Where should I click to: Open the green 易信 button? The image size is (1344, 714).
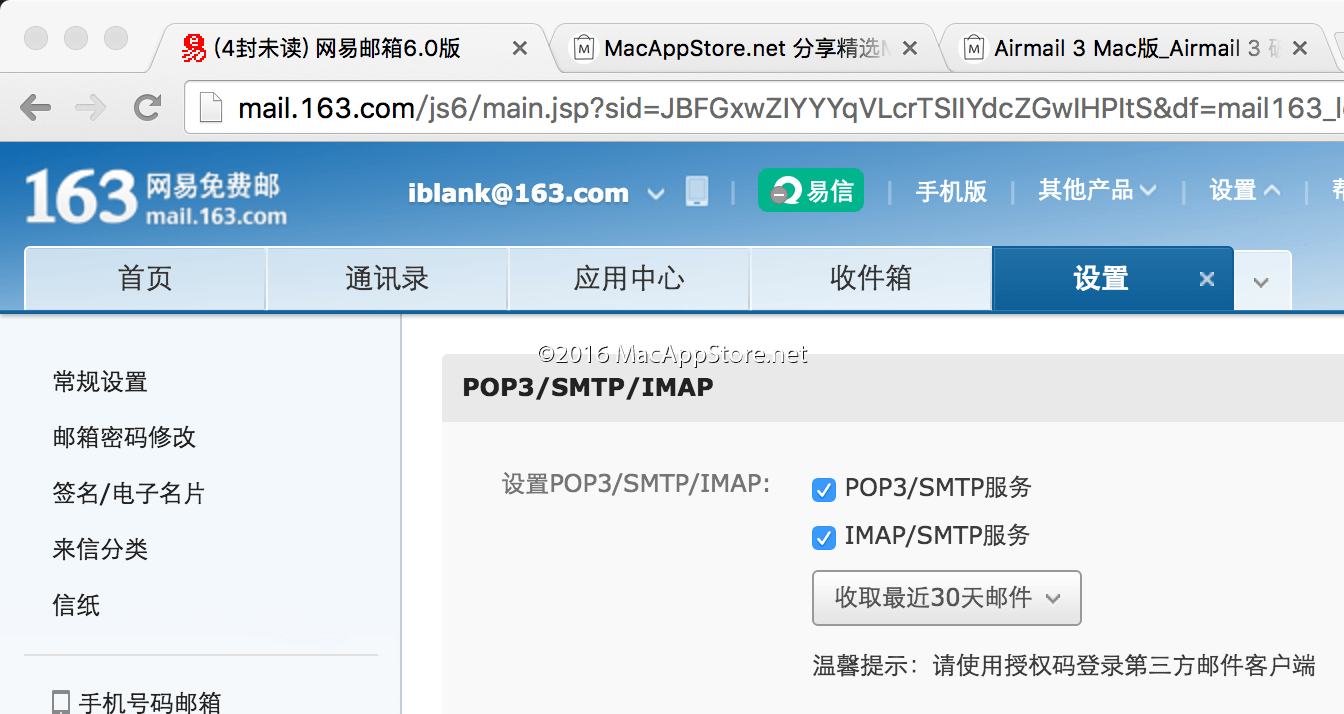810,190
